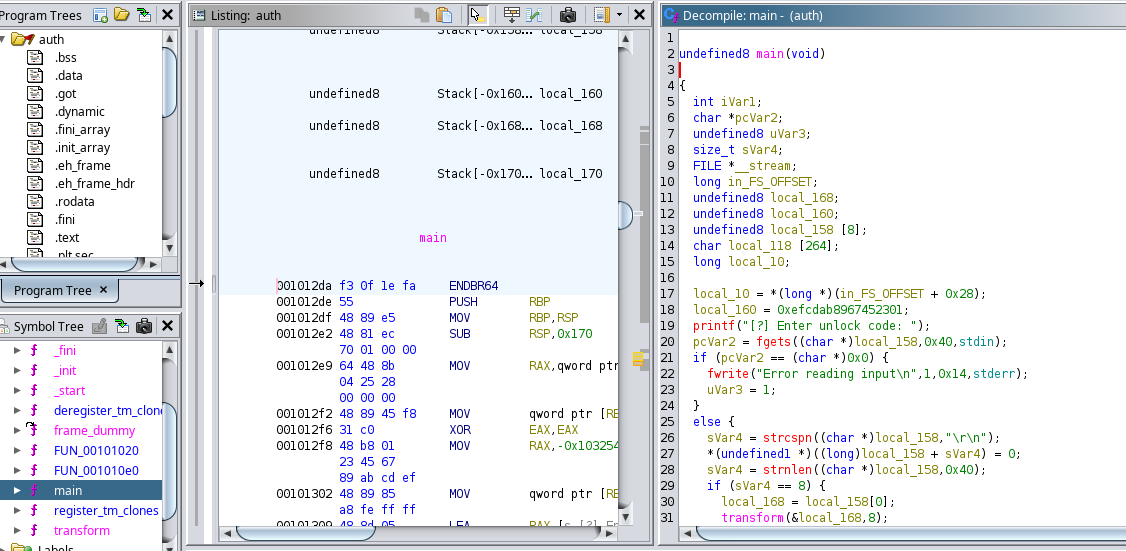Select the .eh_frame_hdr fragment
The width and height of the screenshot is (1126, 551).
94,183
